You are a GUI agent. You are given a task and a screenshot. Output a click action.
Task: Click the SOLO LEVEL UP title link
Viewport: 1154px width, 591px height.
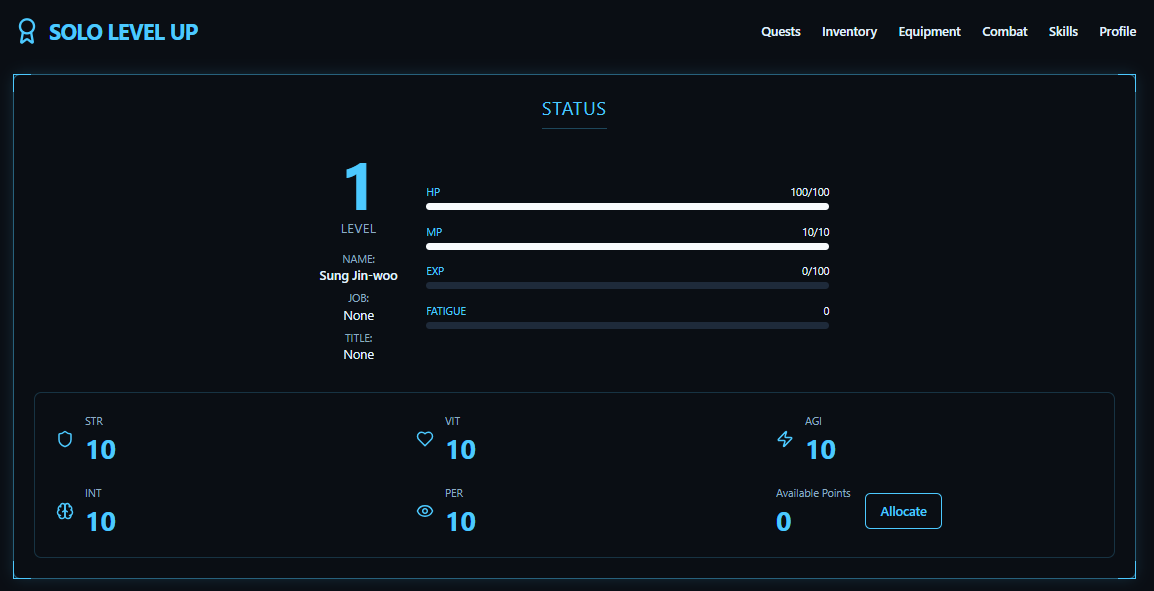pyautogui.click(x=126, y=31)
